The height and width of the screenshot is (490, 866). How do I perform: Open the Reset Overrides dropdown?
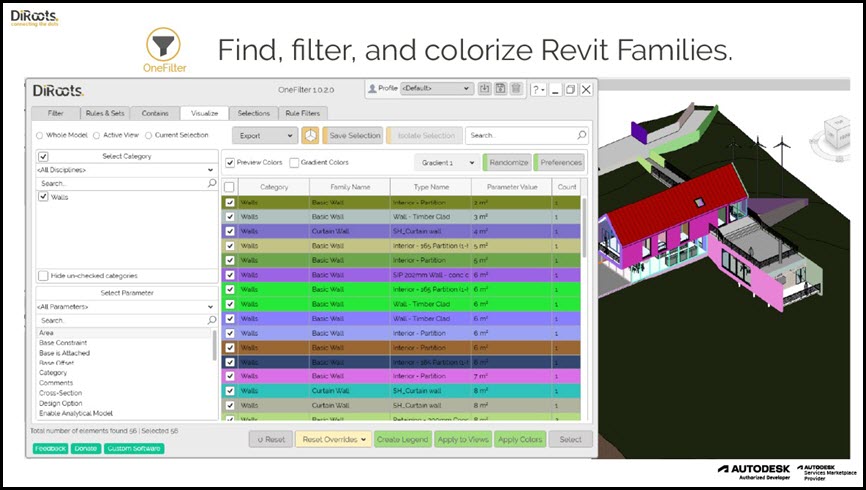333,439
